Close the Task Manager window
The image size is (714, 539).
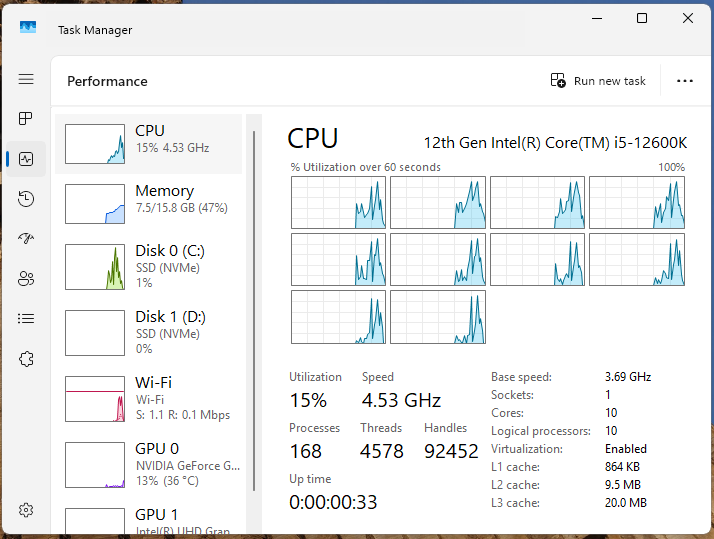coord(688,18)
